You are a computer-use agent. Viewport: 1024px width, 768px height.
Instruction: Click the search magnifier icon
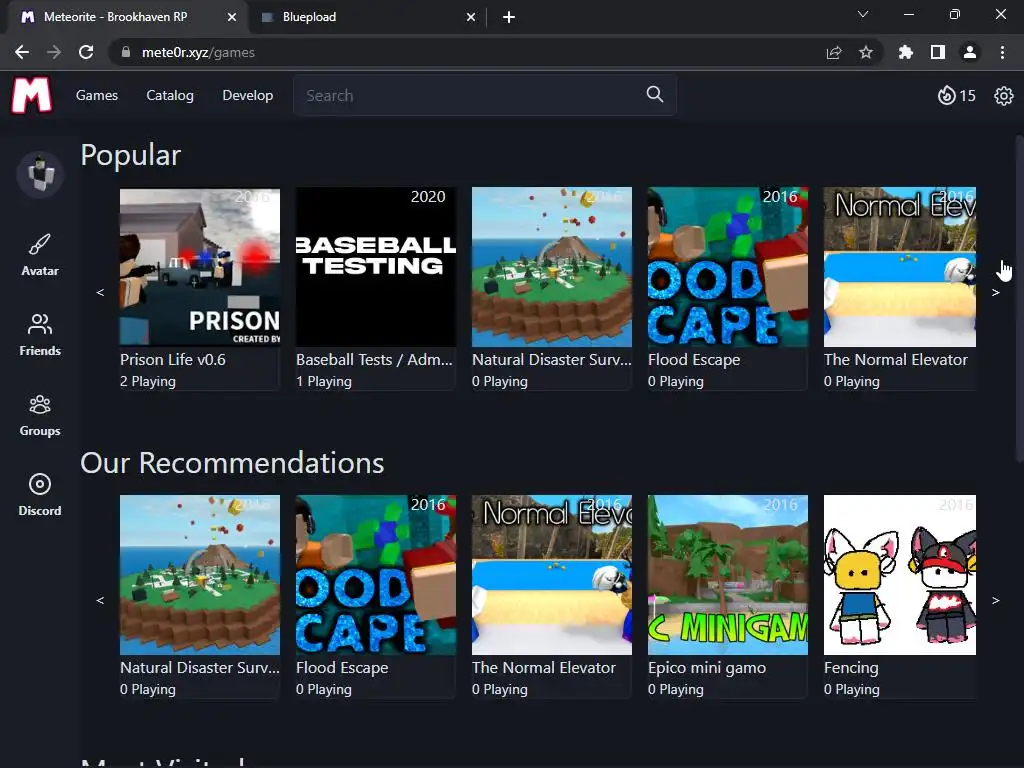[655, 95]
